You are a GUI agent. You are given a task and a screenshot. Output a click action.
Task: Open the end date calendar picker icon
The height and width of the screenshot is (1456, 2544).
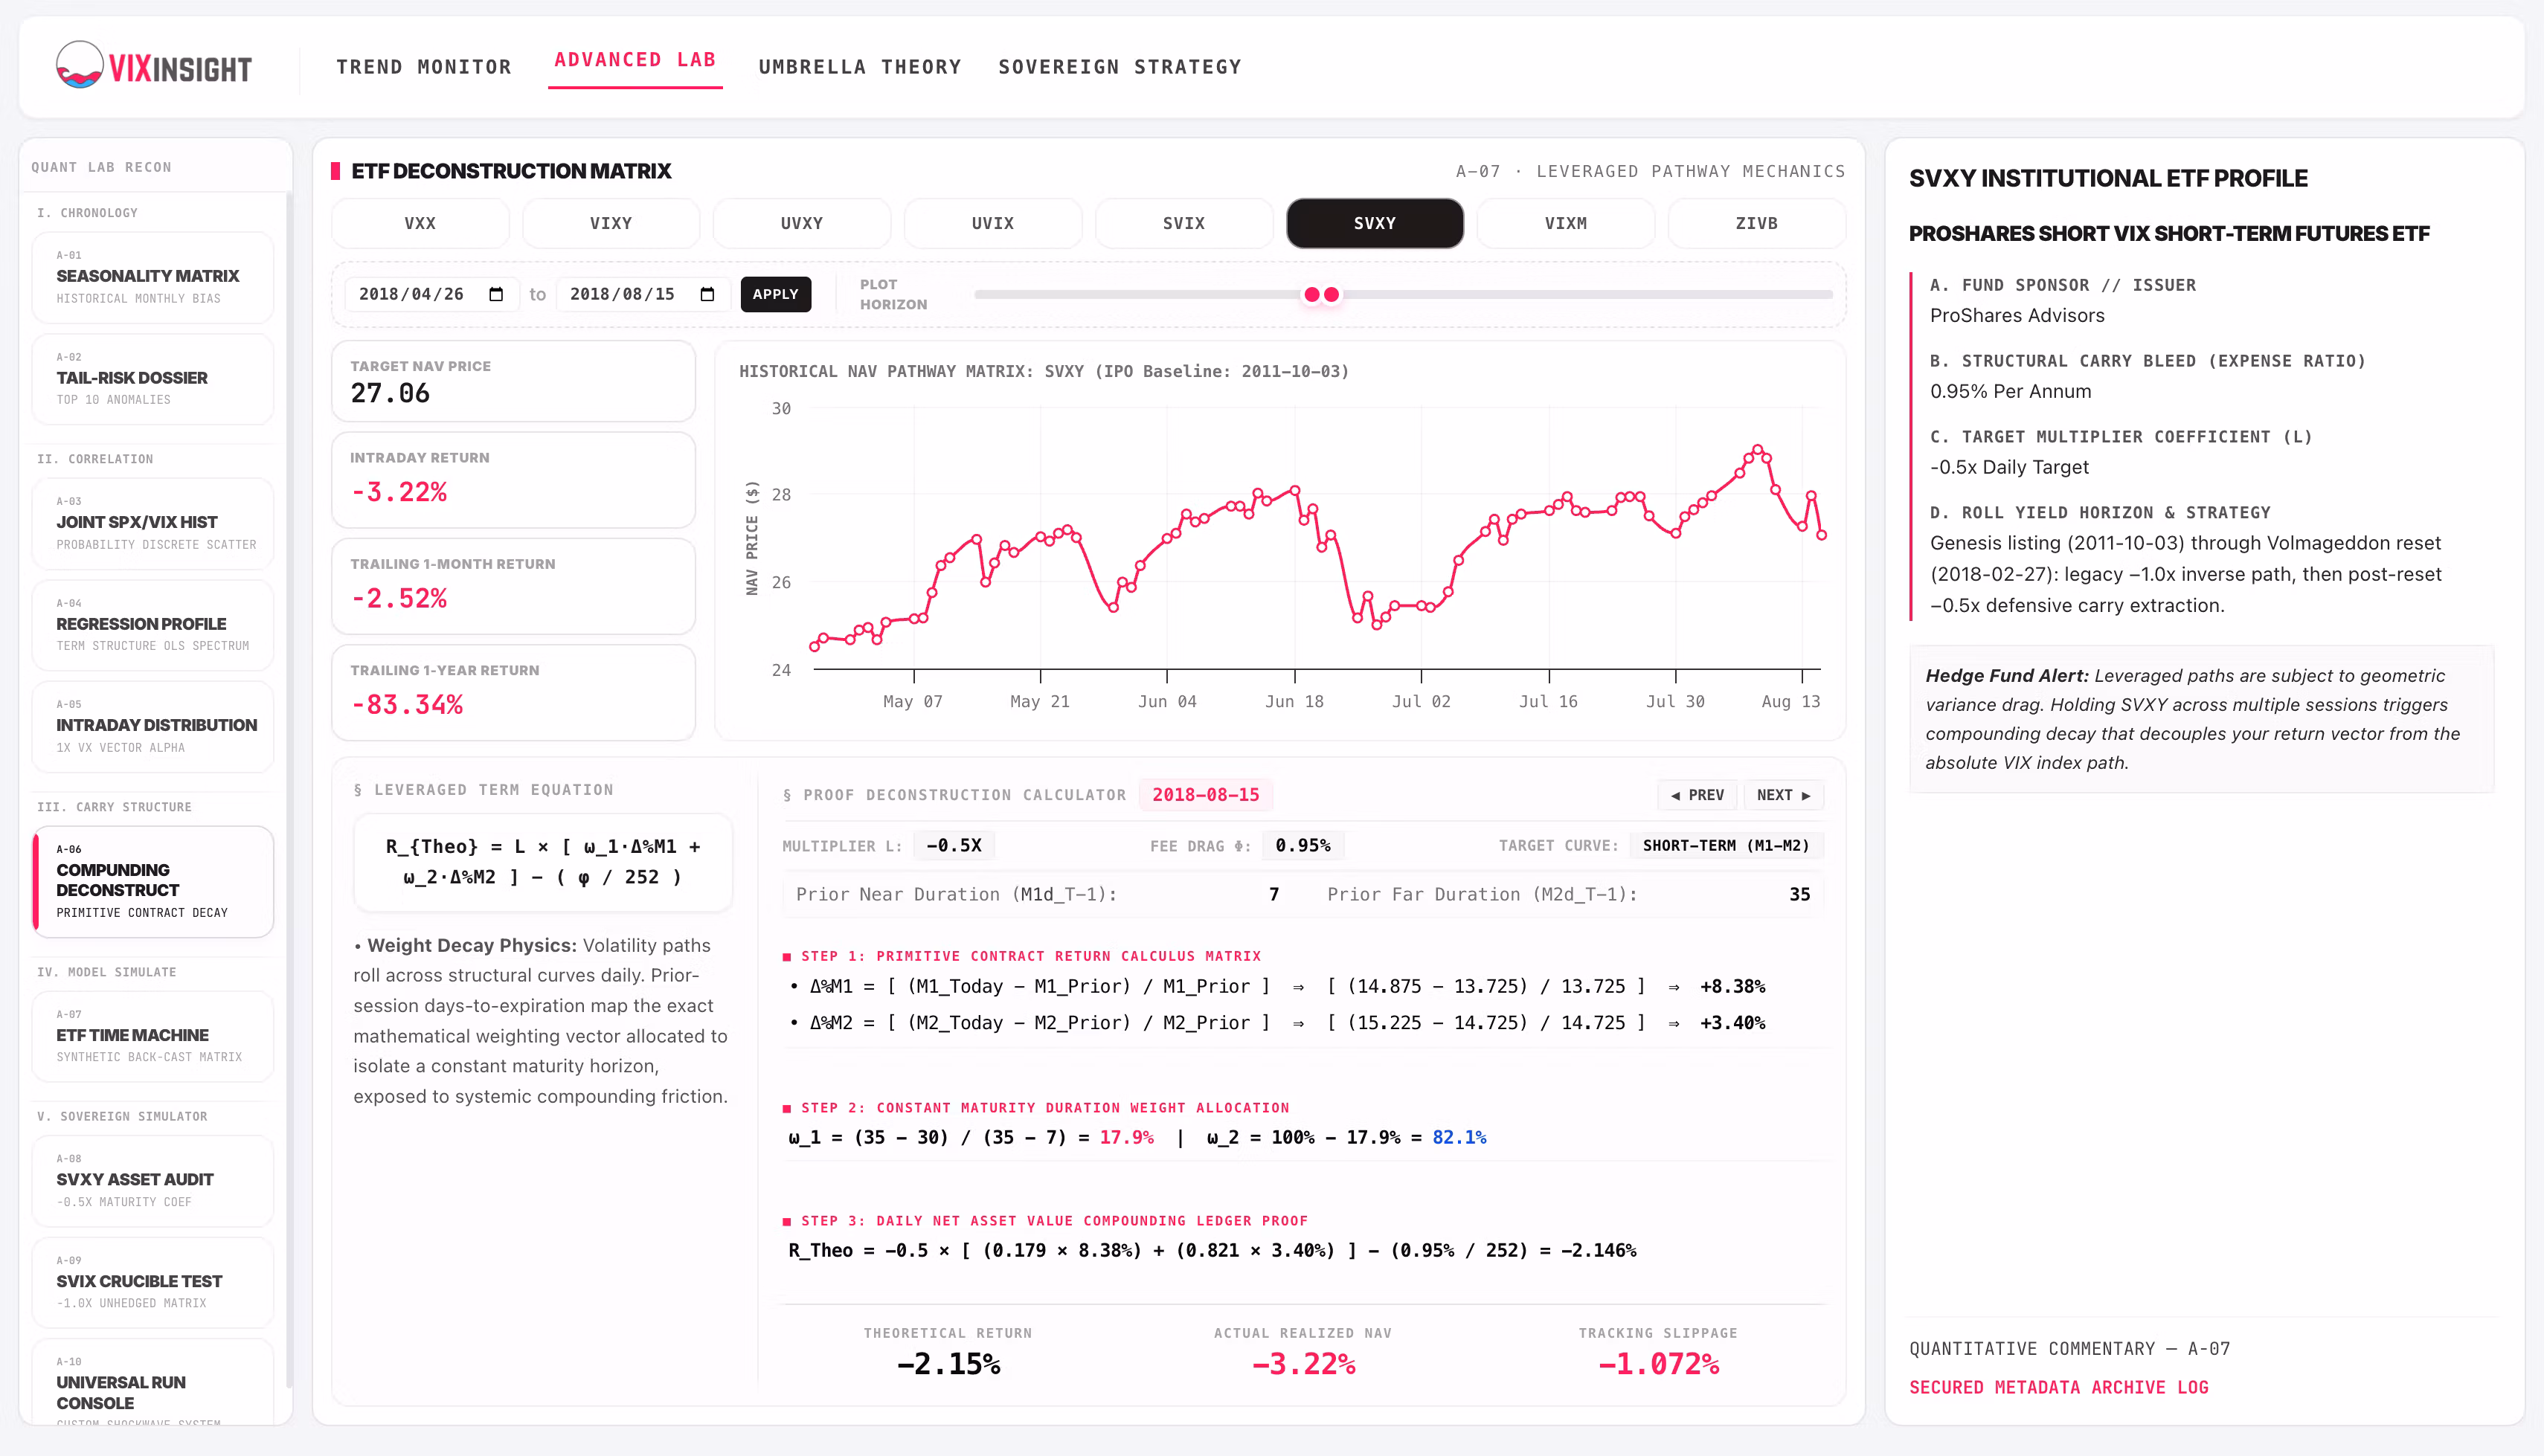tap(707, 294)
